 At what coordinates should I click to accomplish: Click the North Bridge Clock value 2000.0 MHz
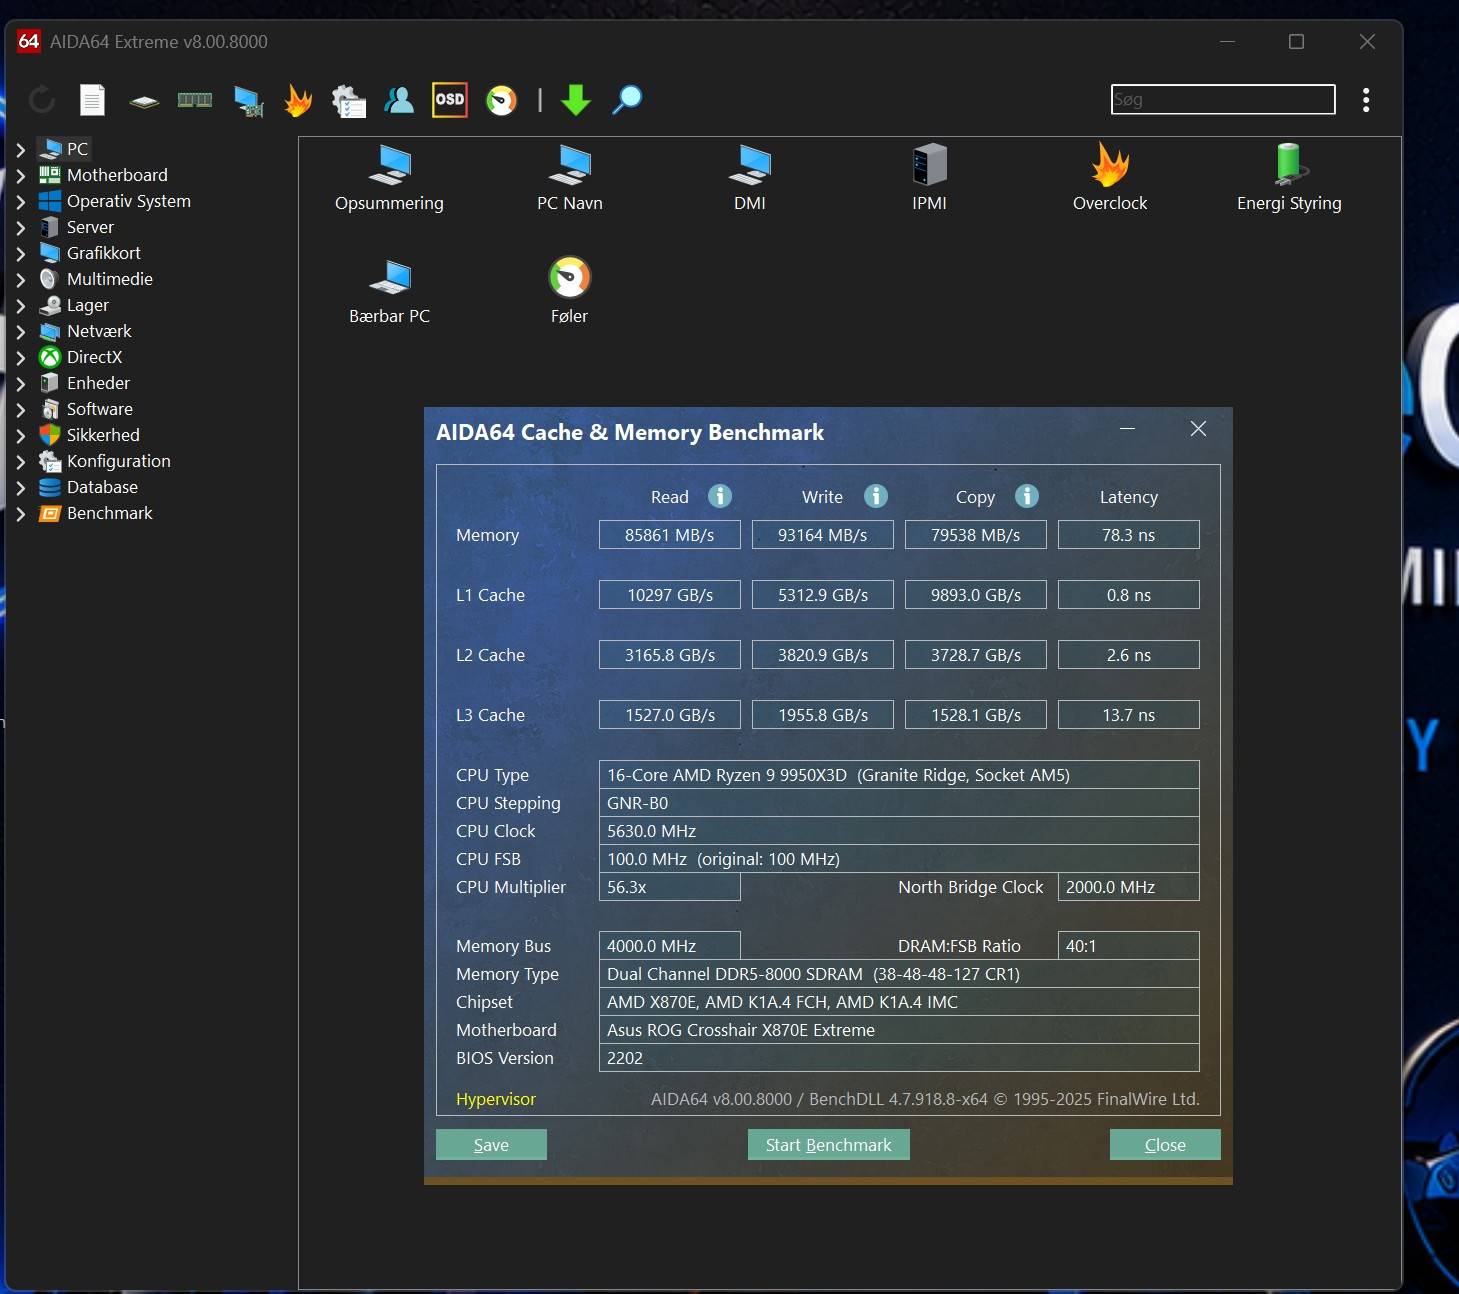tap(1129, 887)
